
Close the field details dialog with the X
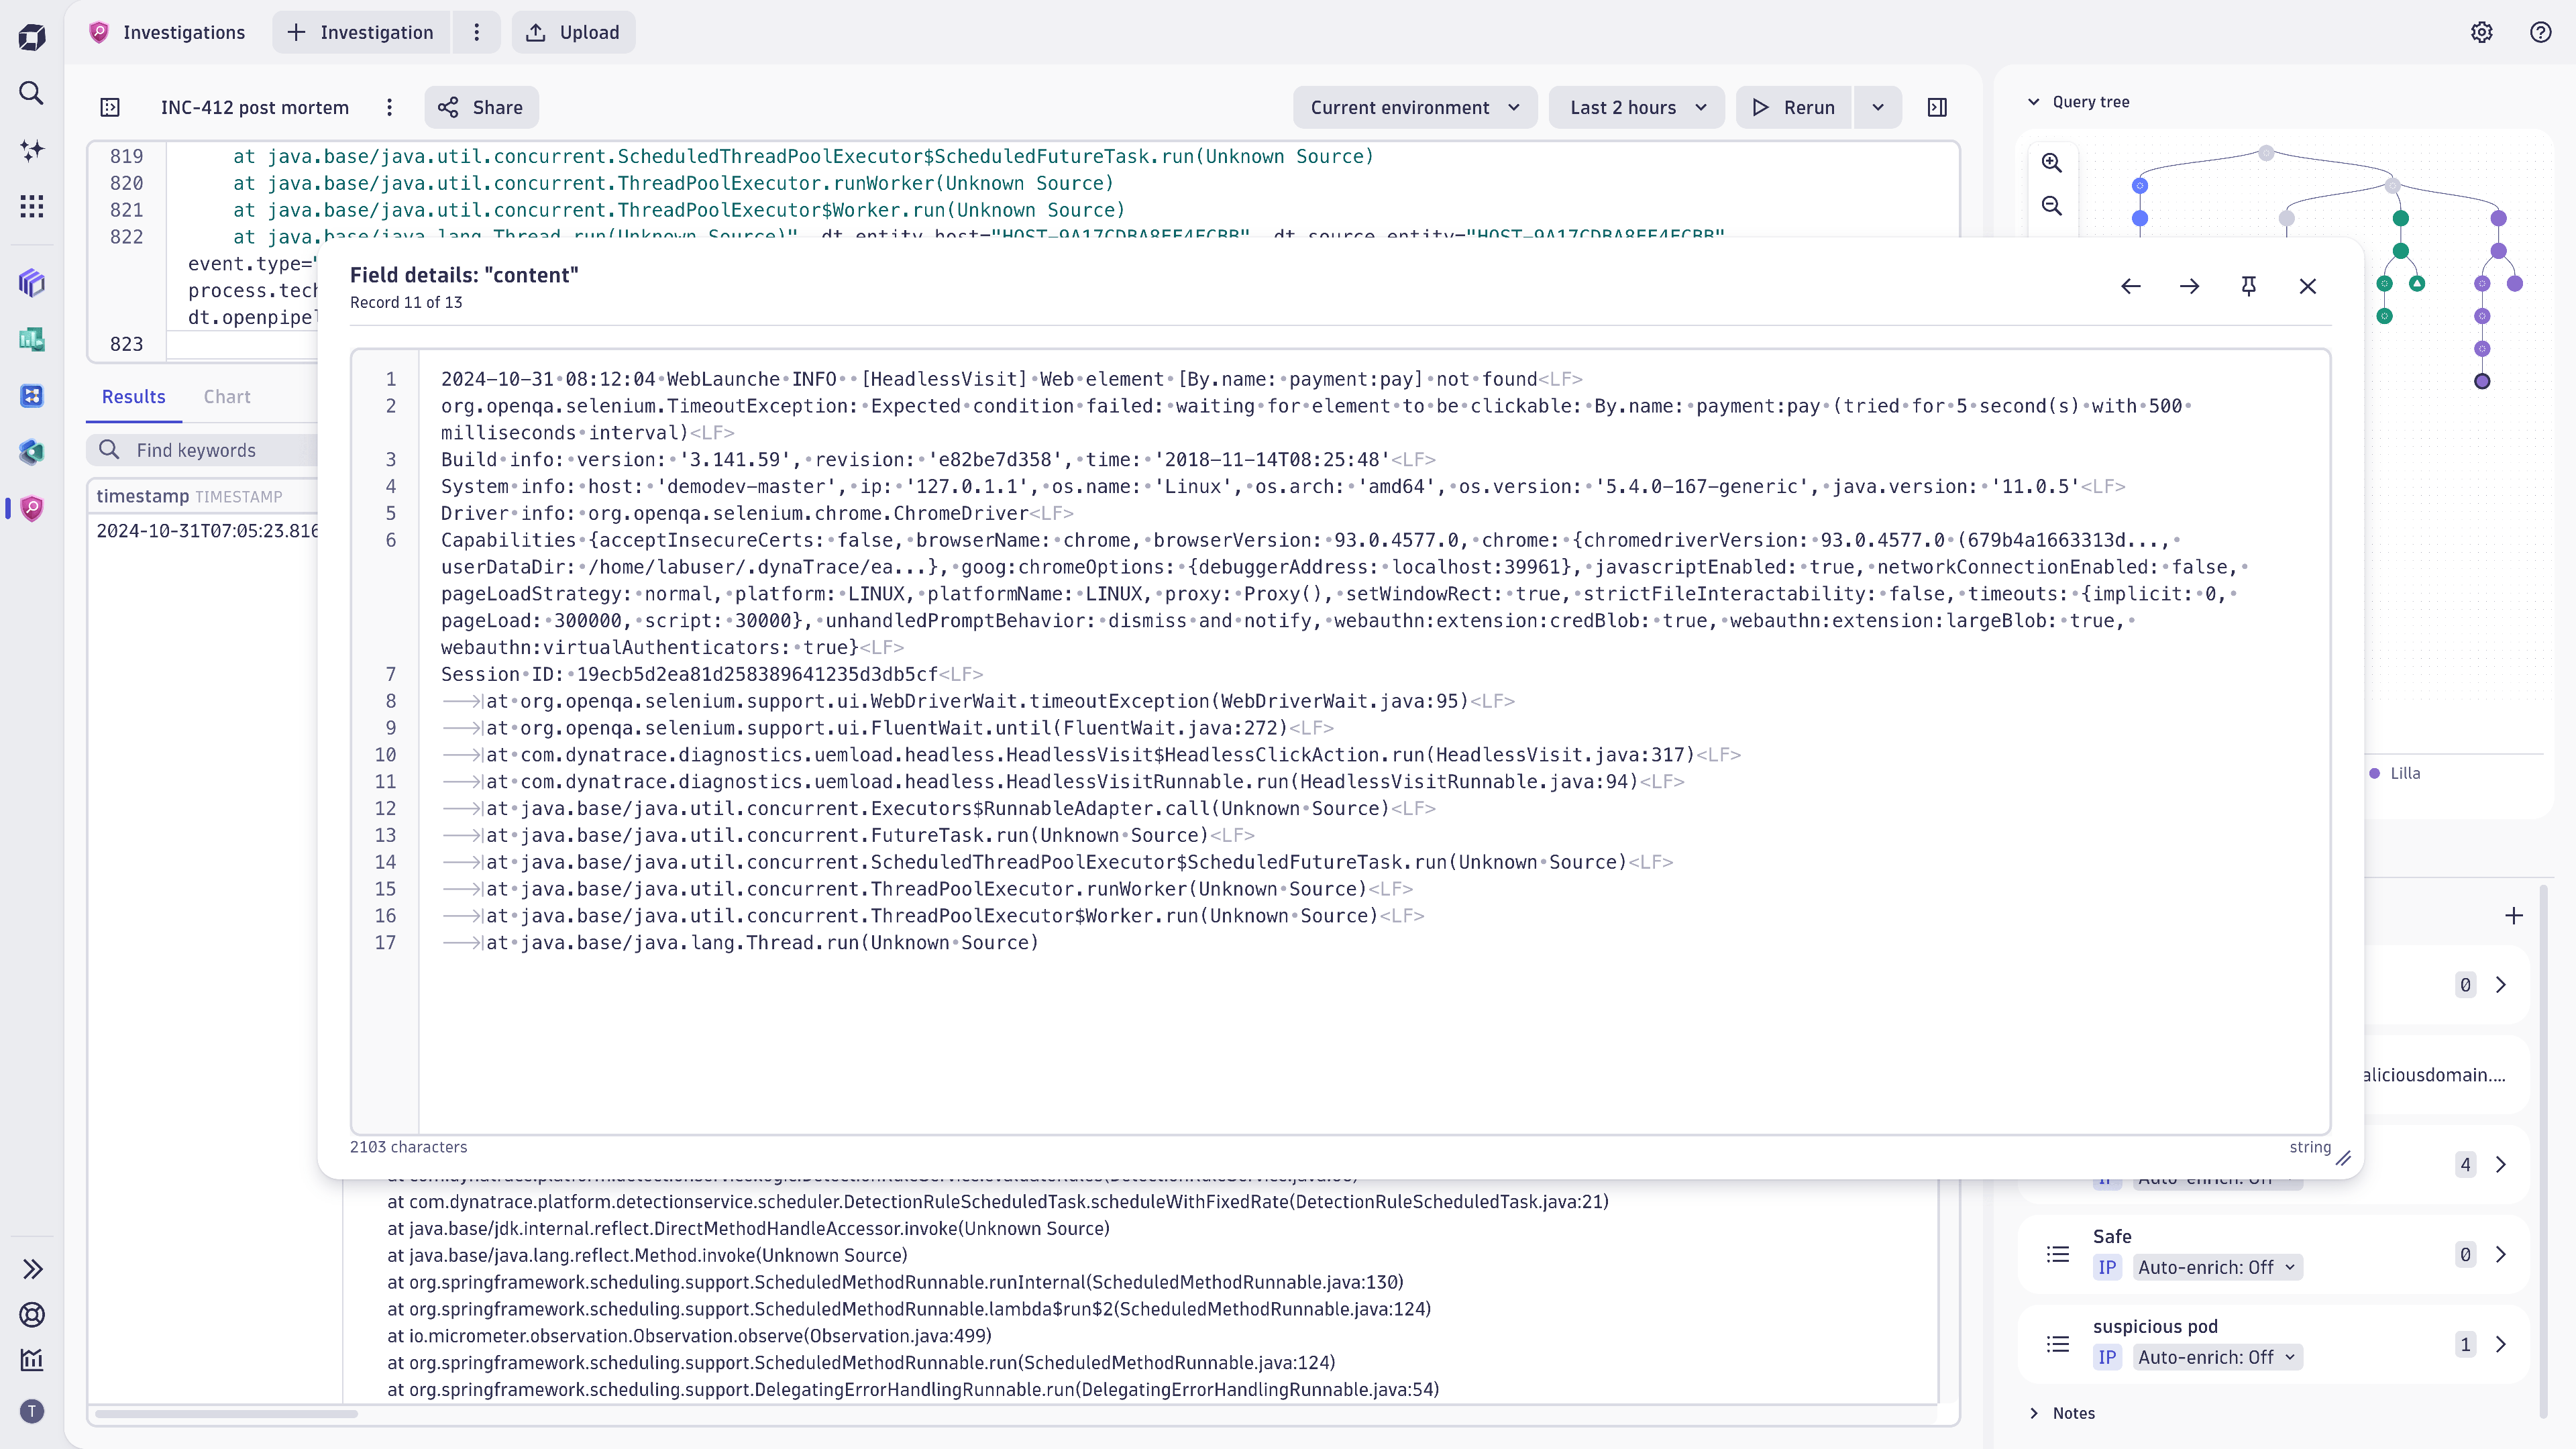(x=2308, y=286)
